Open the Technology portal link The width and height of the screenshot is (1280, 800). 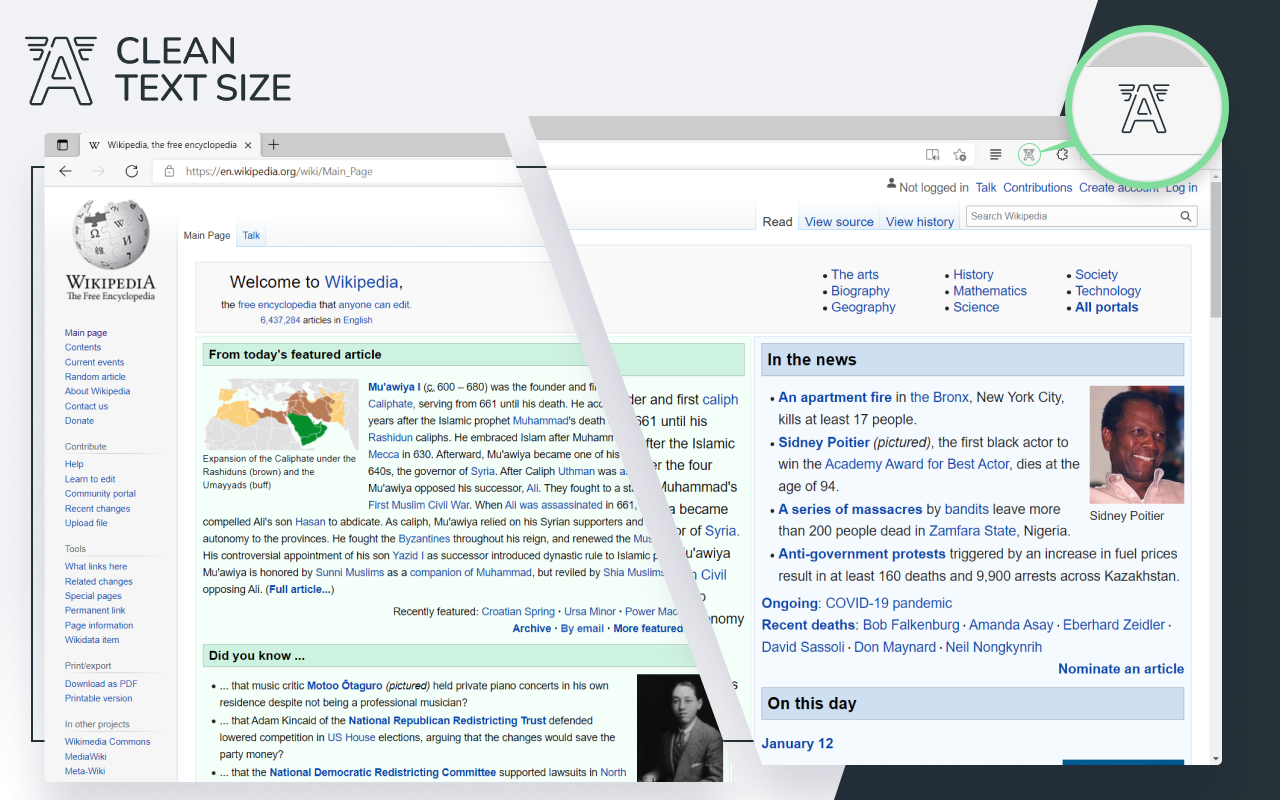(x=1108, y=291)
